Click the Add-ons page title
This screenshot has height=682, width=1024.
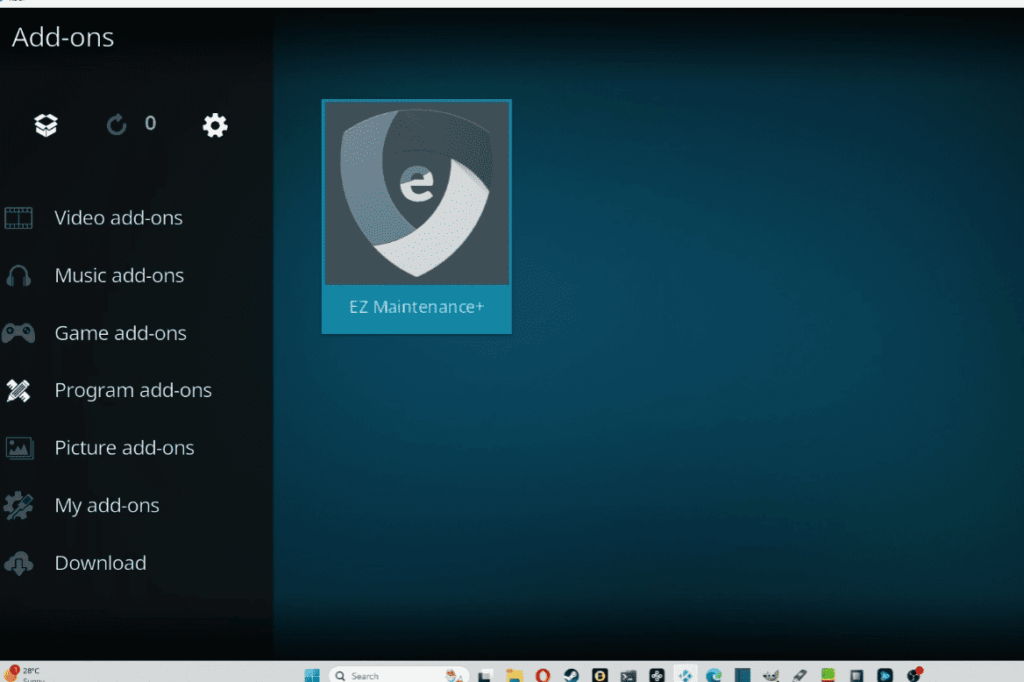coord(63,37)
